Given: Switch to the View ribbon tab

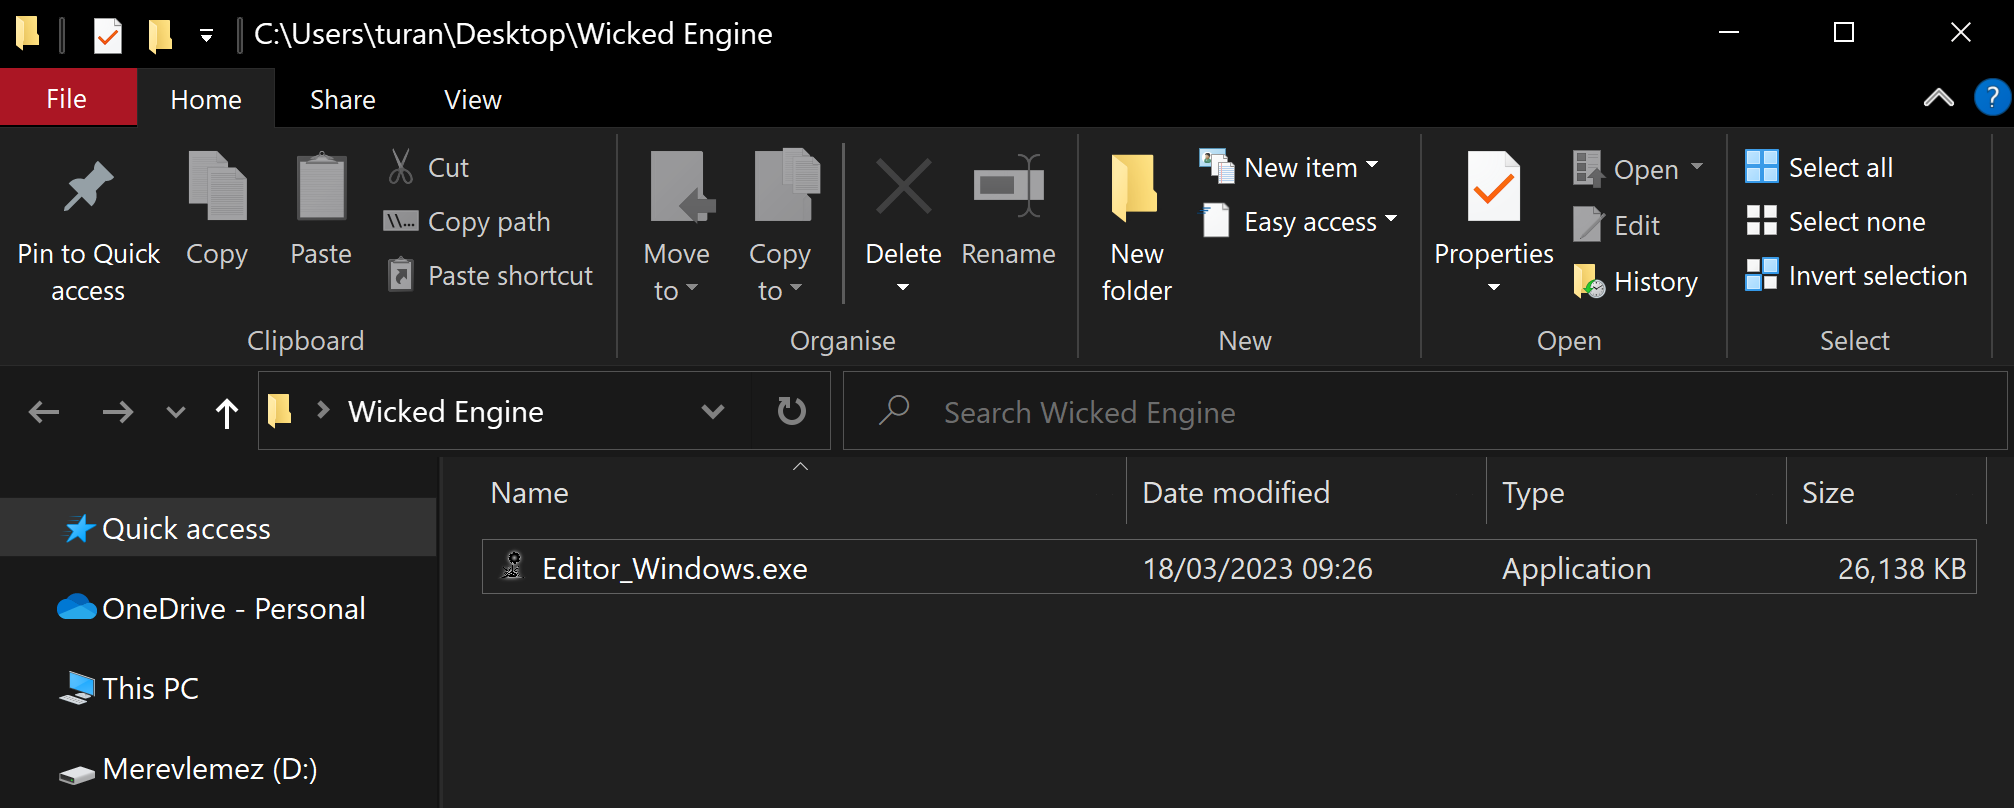Looking at the screenshot, I should (473, 99).
